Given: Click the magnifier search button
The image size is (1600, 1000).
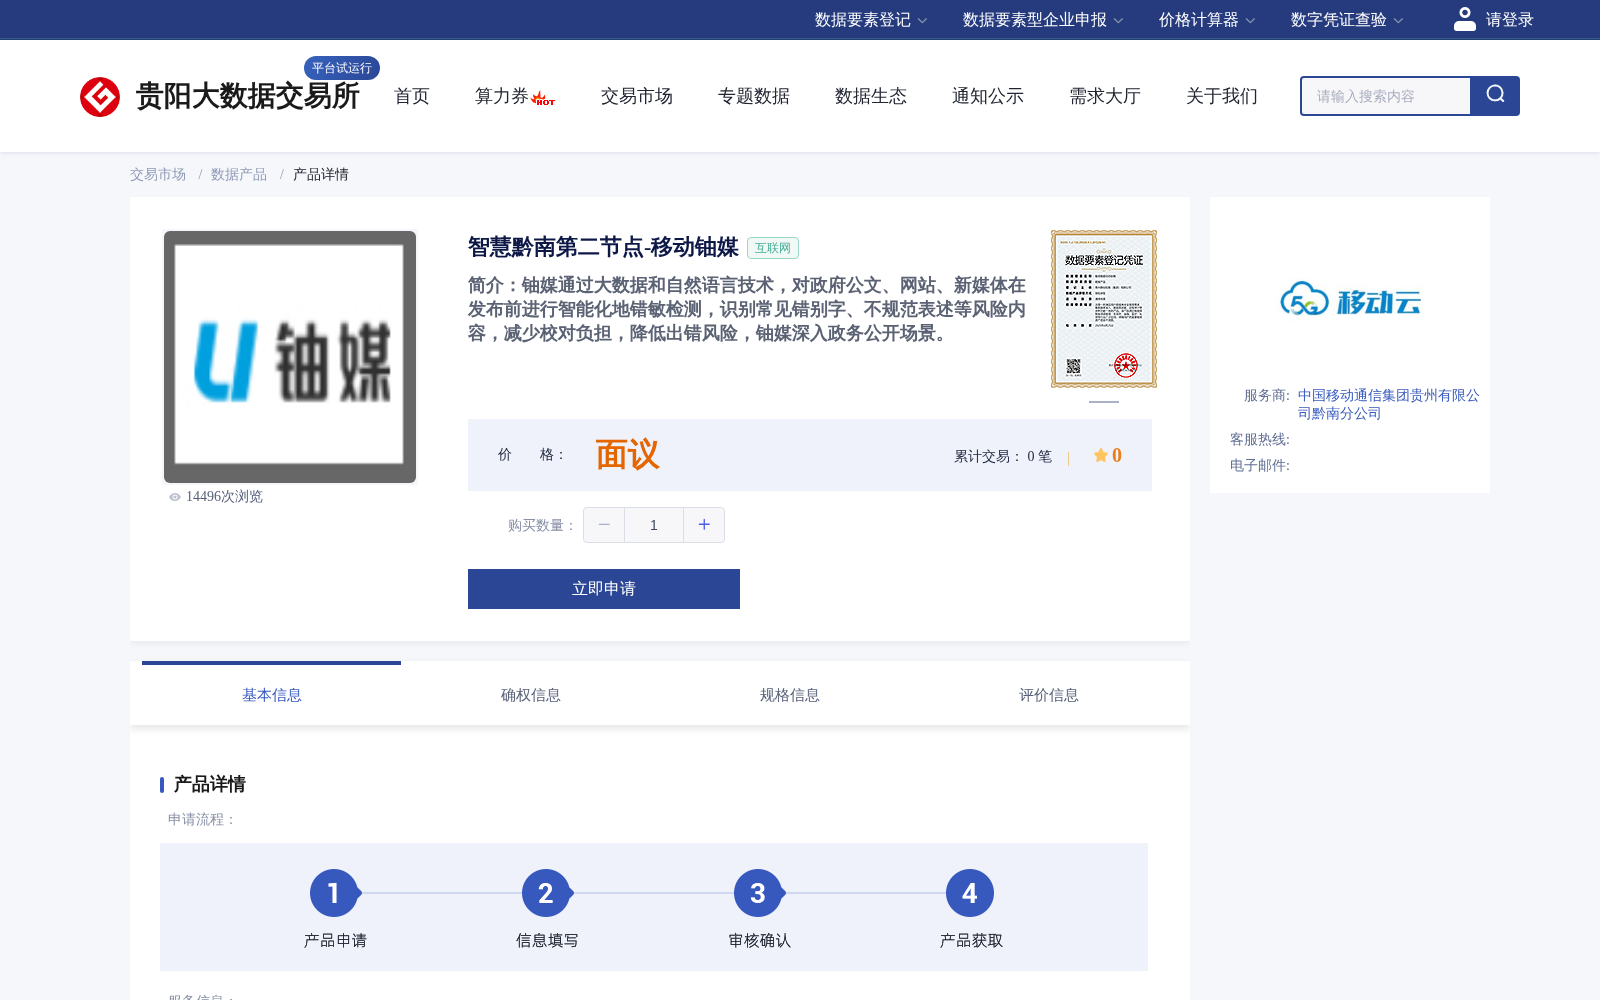Looking at the screenshot, I should click(1495, 96).
